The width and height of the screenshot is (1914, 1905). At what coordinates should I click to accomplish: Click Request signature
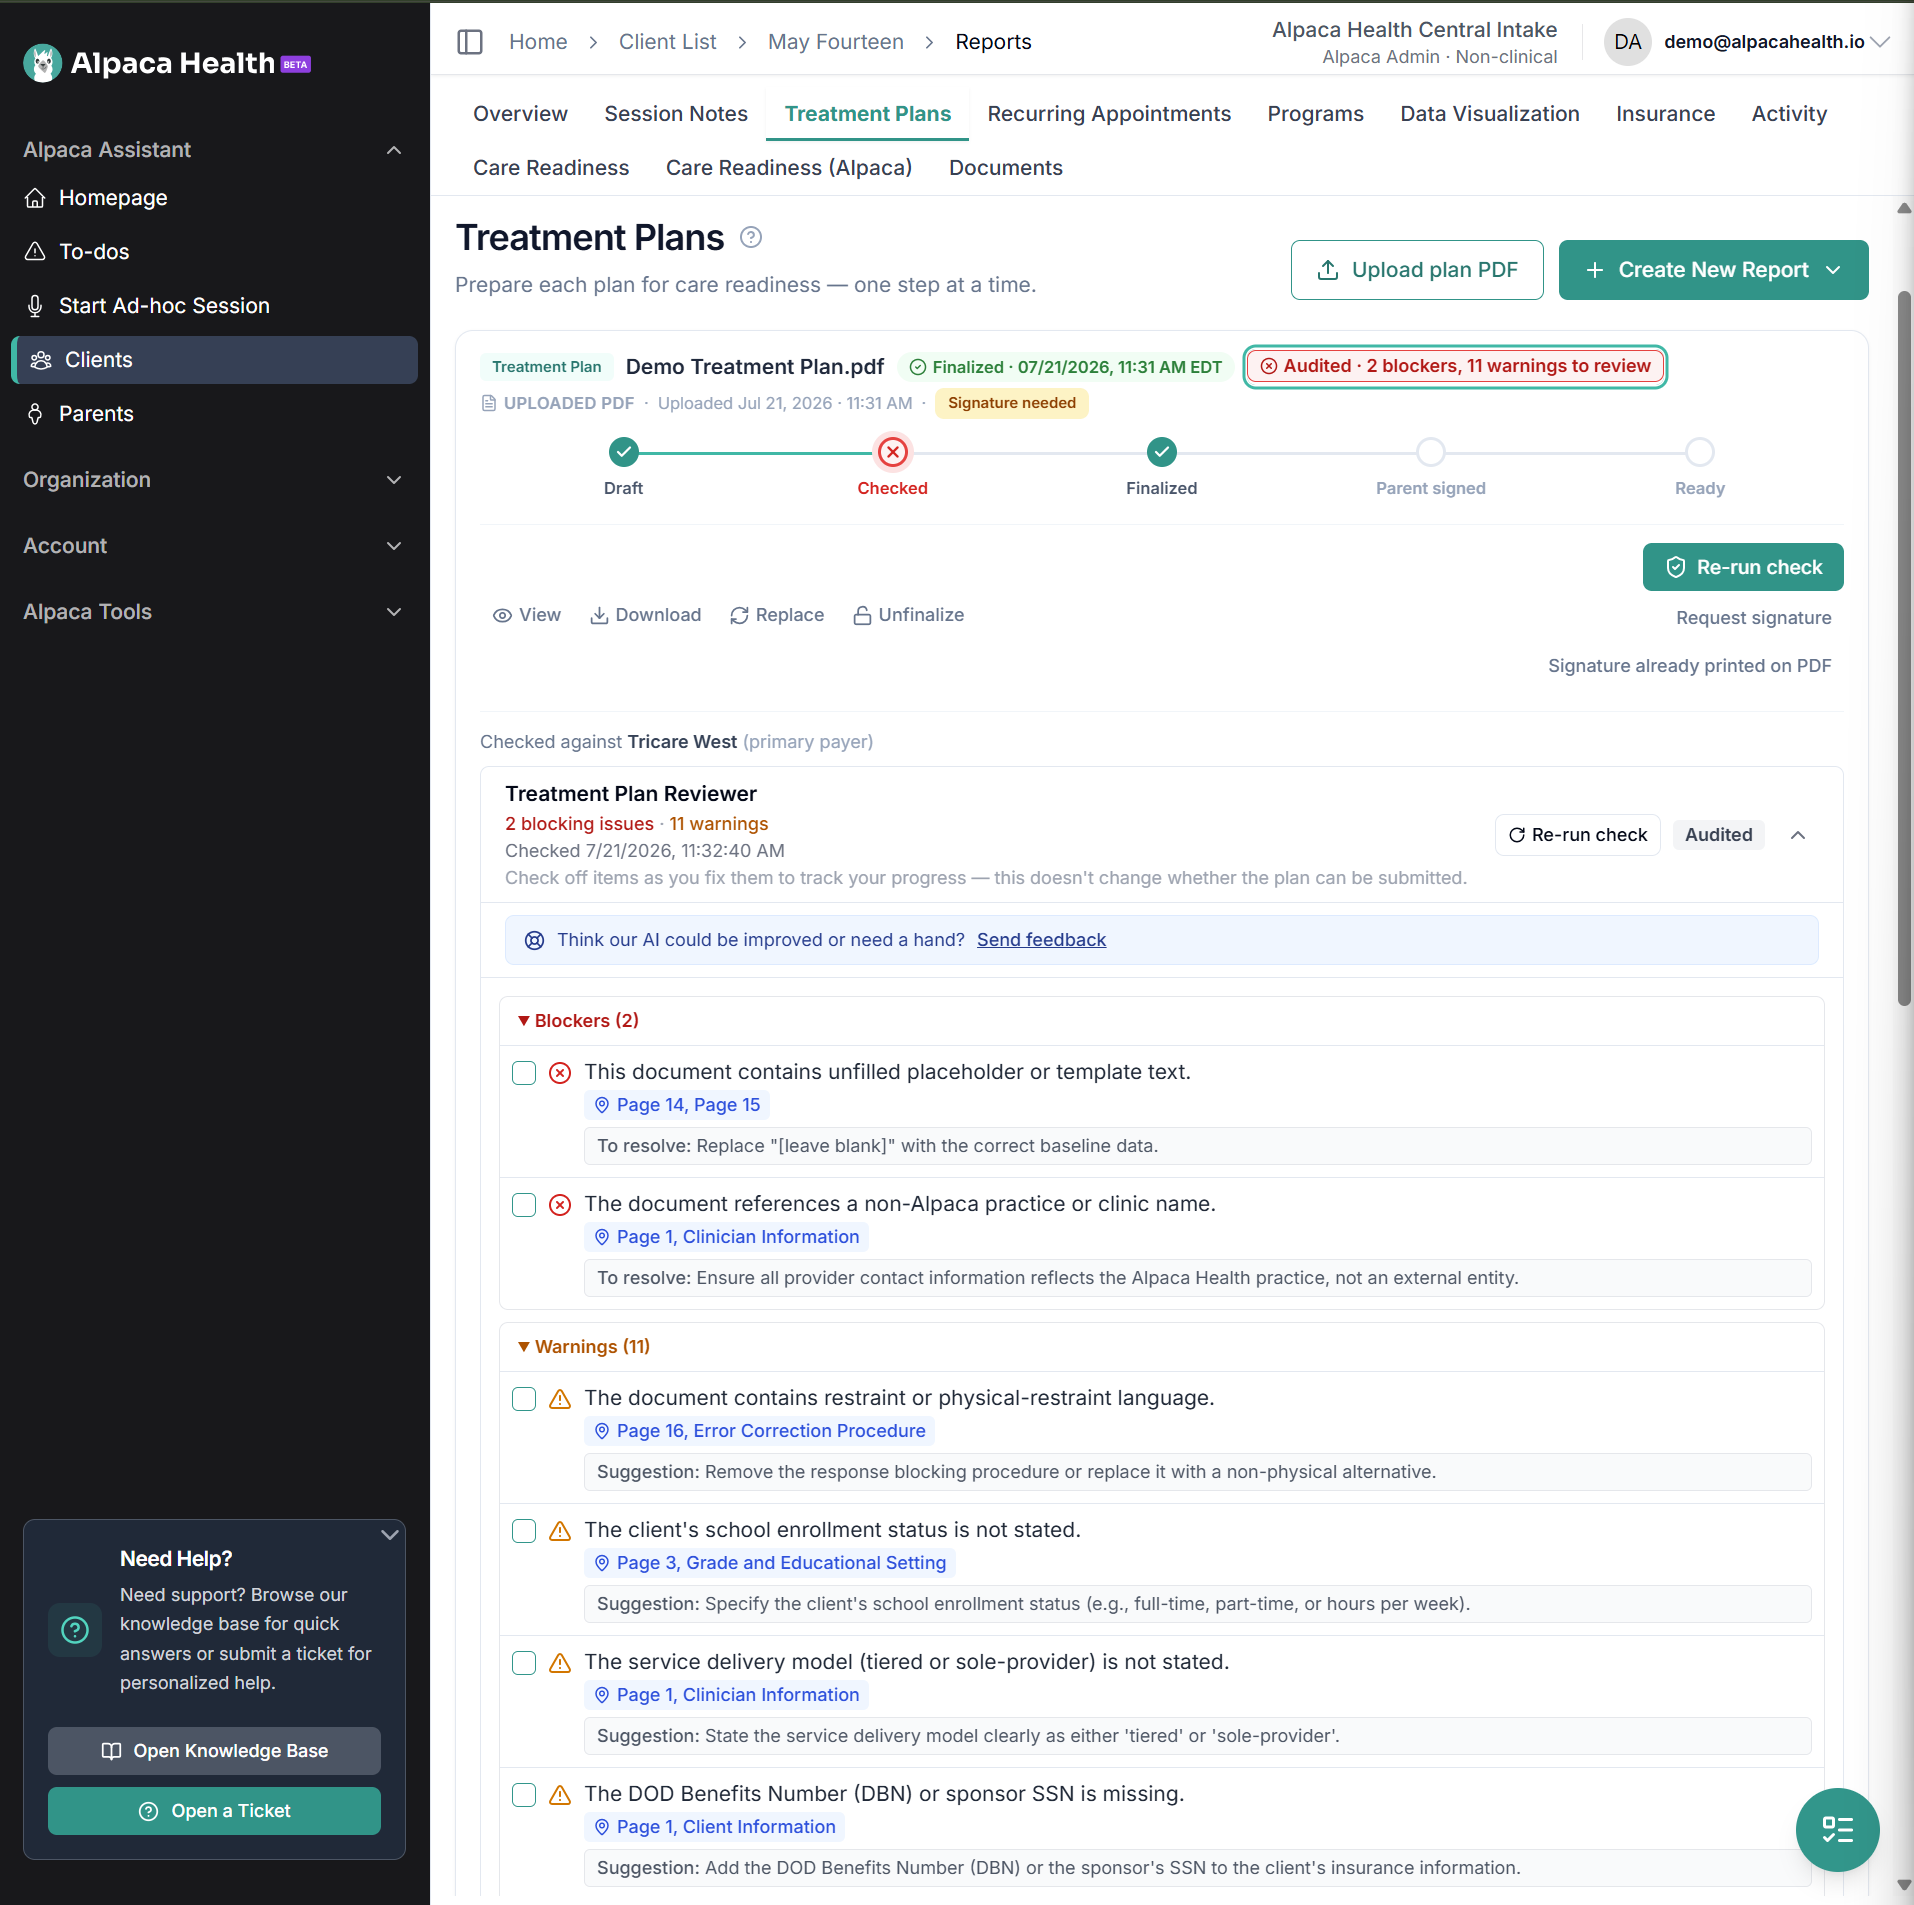(x=1754, y=618)
